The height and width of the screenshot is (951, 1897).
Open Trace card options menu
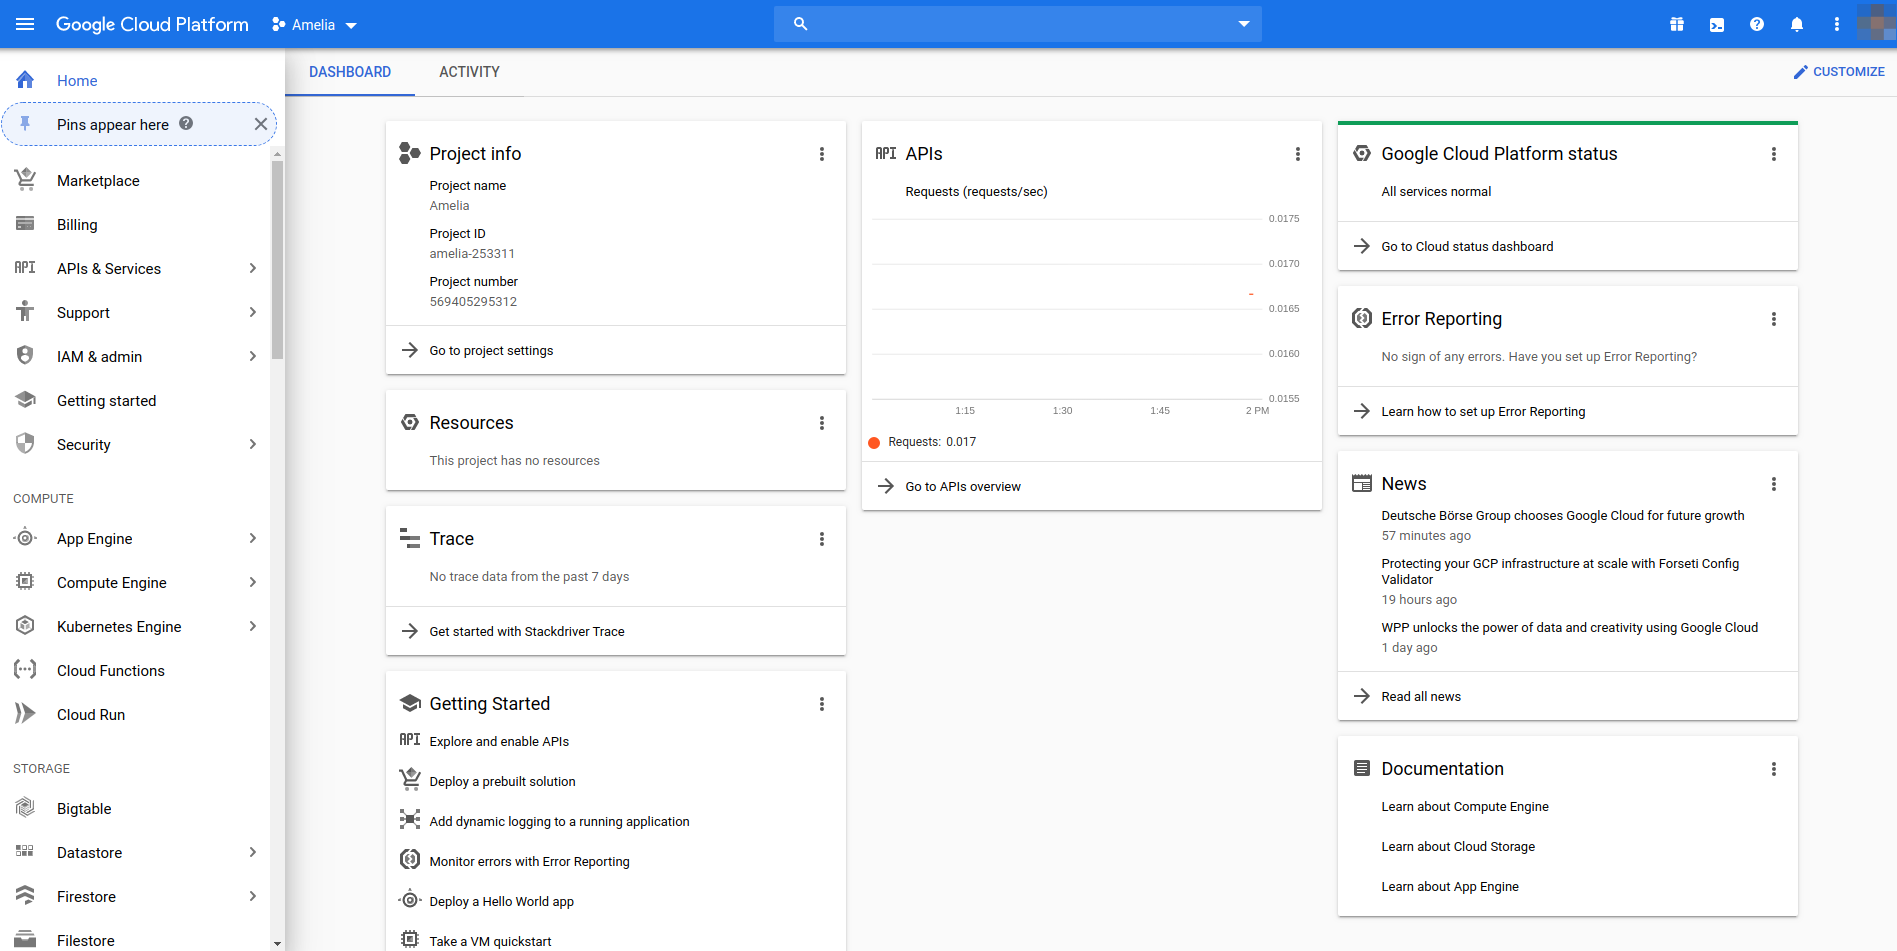coord(822,539)
